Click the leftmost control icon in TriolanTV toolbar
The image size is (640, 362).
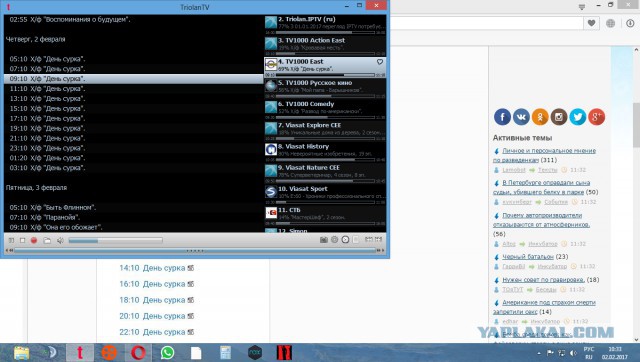point(11,240)
